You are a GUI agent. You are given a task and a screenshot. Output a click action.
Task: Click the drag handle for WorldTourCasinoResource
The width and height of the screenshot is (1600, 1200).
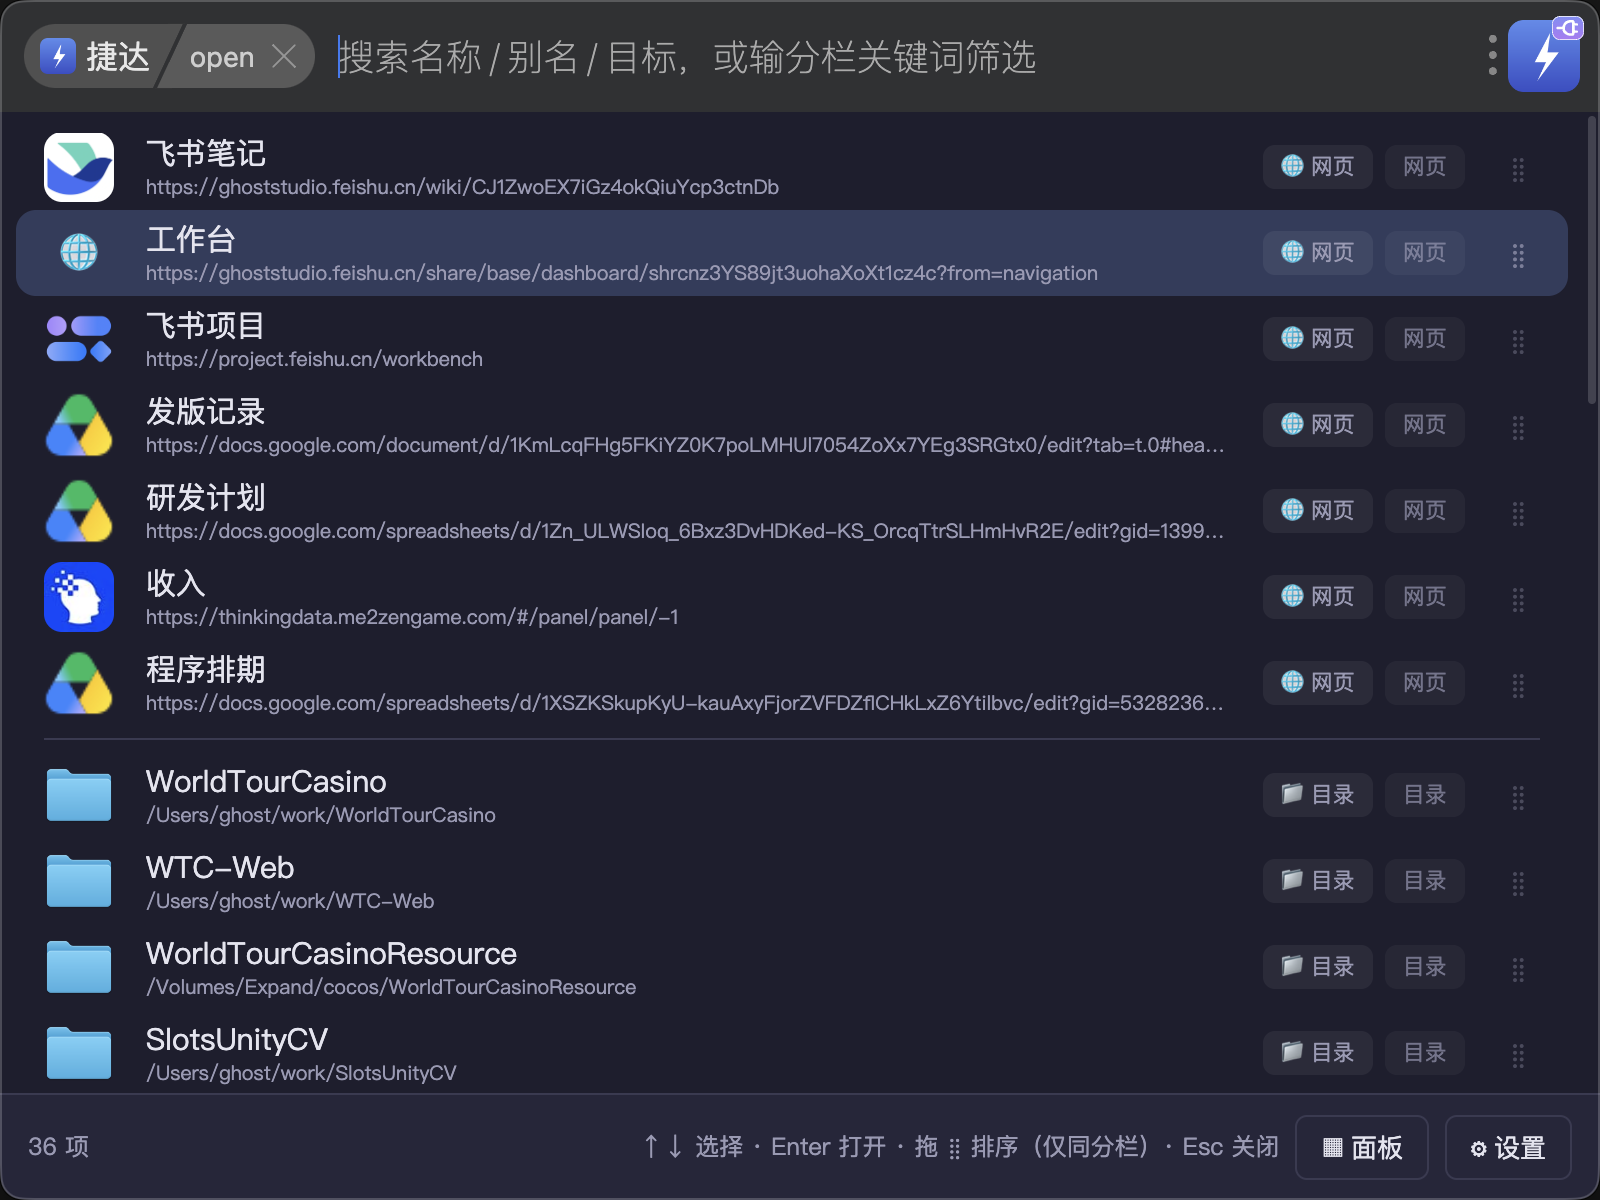[1518, 969]
